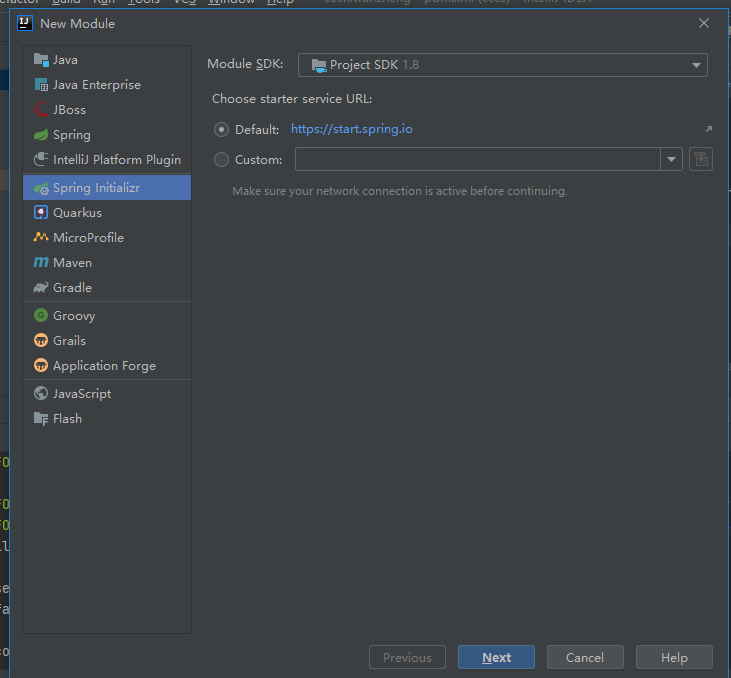
Task: Click the IntelliJ logo in dialog title
Action: 25,23
